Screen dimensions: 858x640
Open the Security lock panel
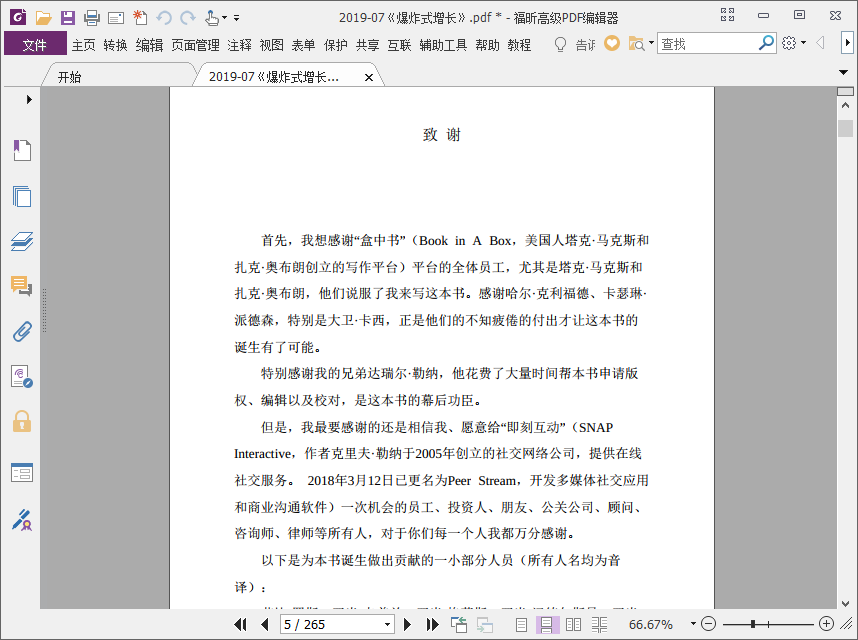pos(22,422)
